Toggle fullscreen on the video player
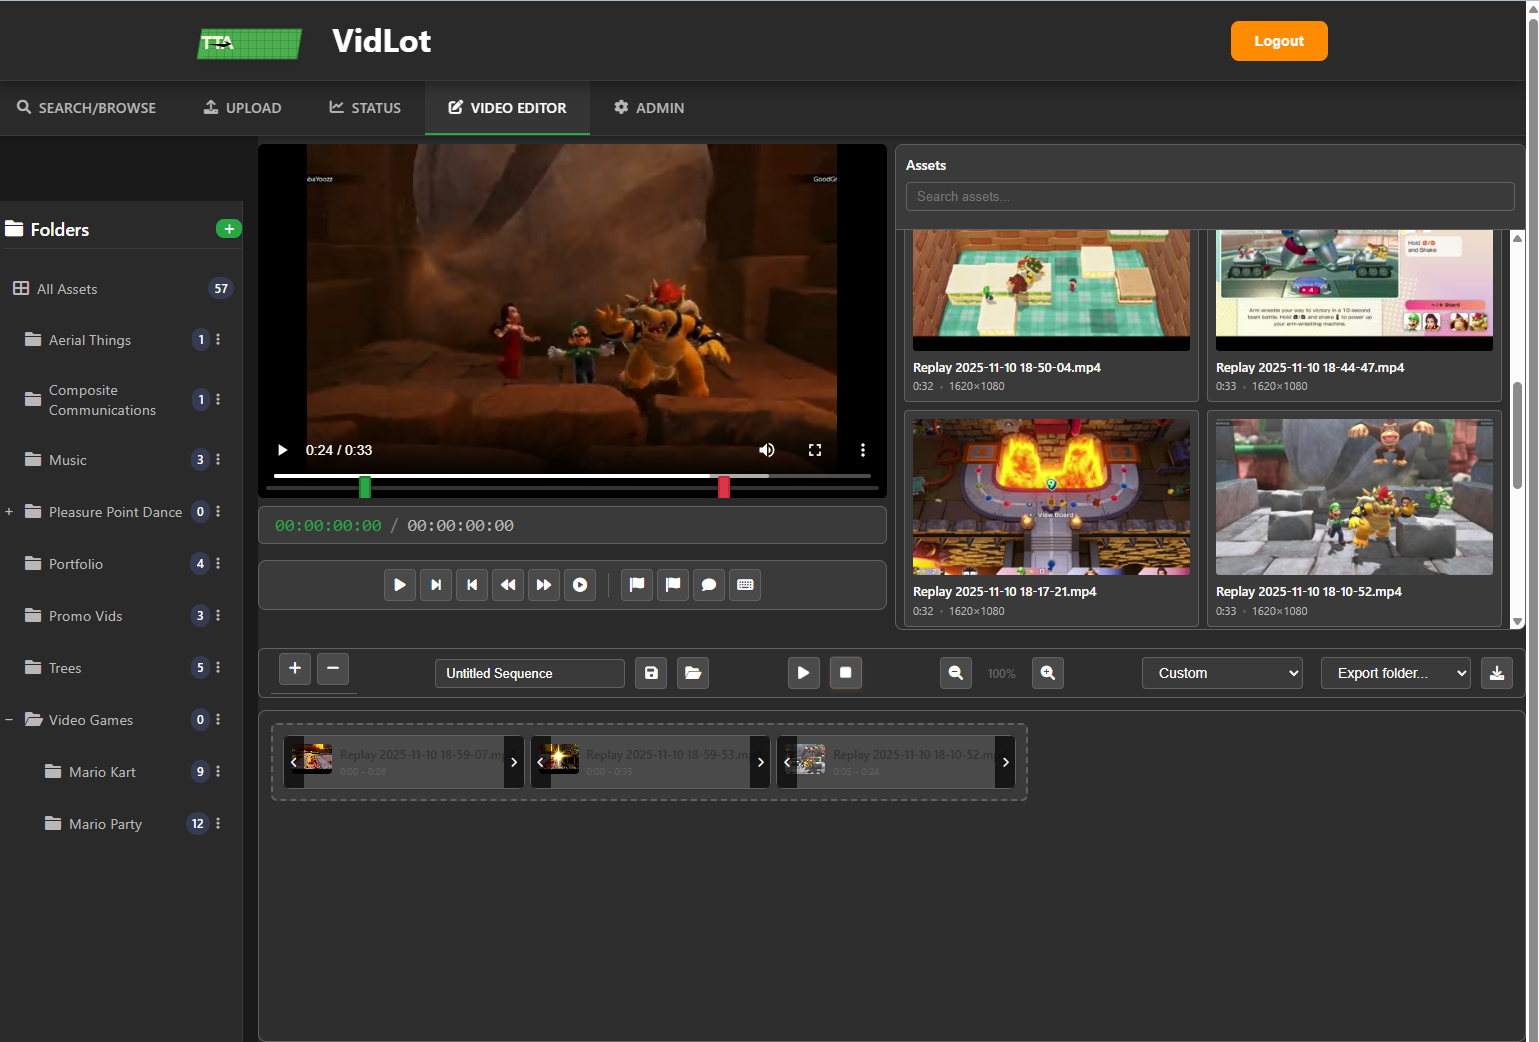The width and height of the screenshot is (1539, 1042). (x=815, y=450)
